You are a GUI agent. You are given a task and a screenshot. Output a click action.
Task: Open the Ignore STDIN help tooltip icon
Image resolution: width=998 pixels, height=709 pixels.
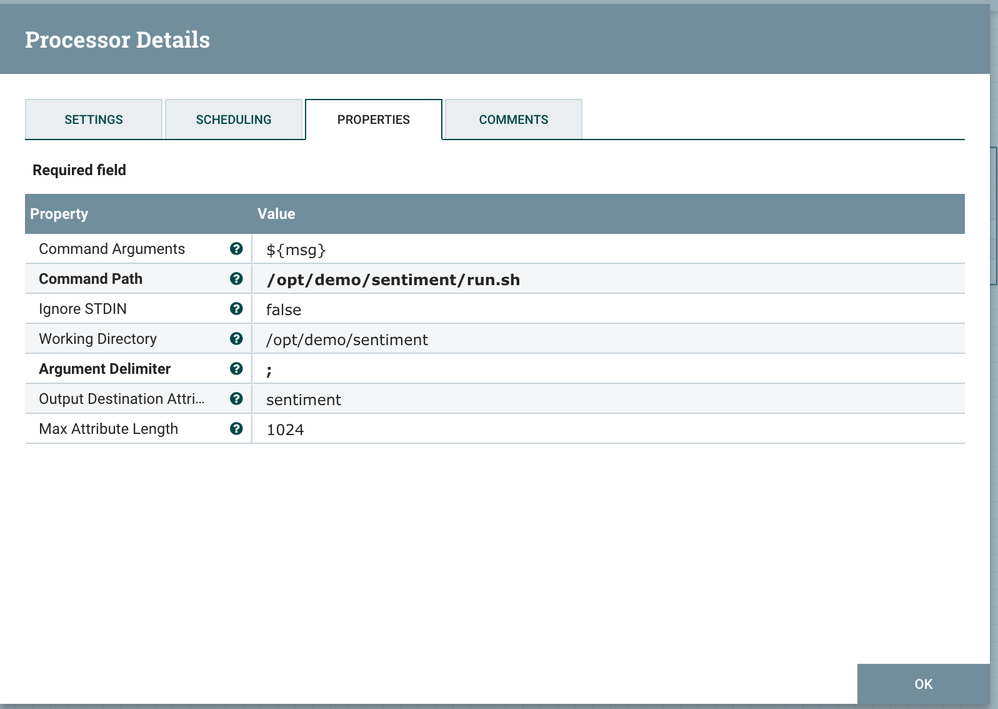pos(236,309)
